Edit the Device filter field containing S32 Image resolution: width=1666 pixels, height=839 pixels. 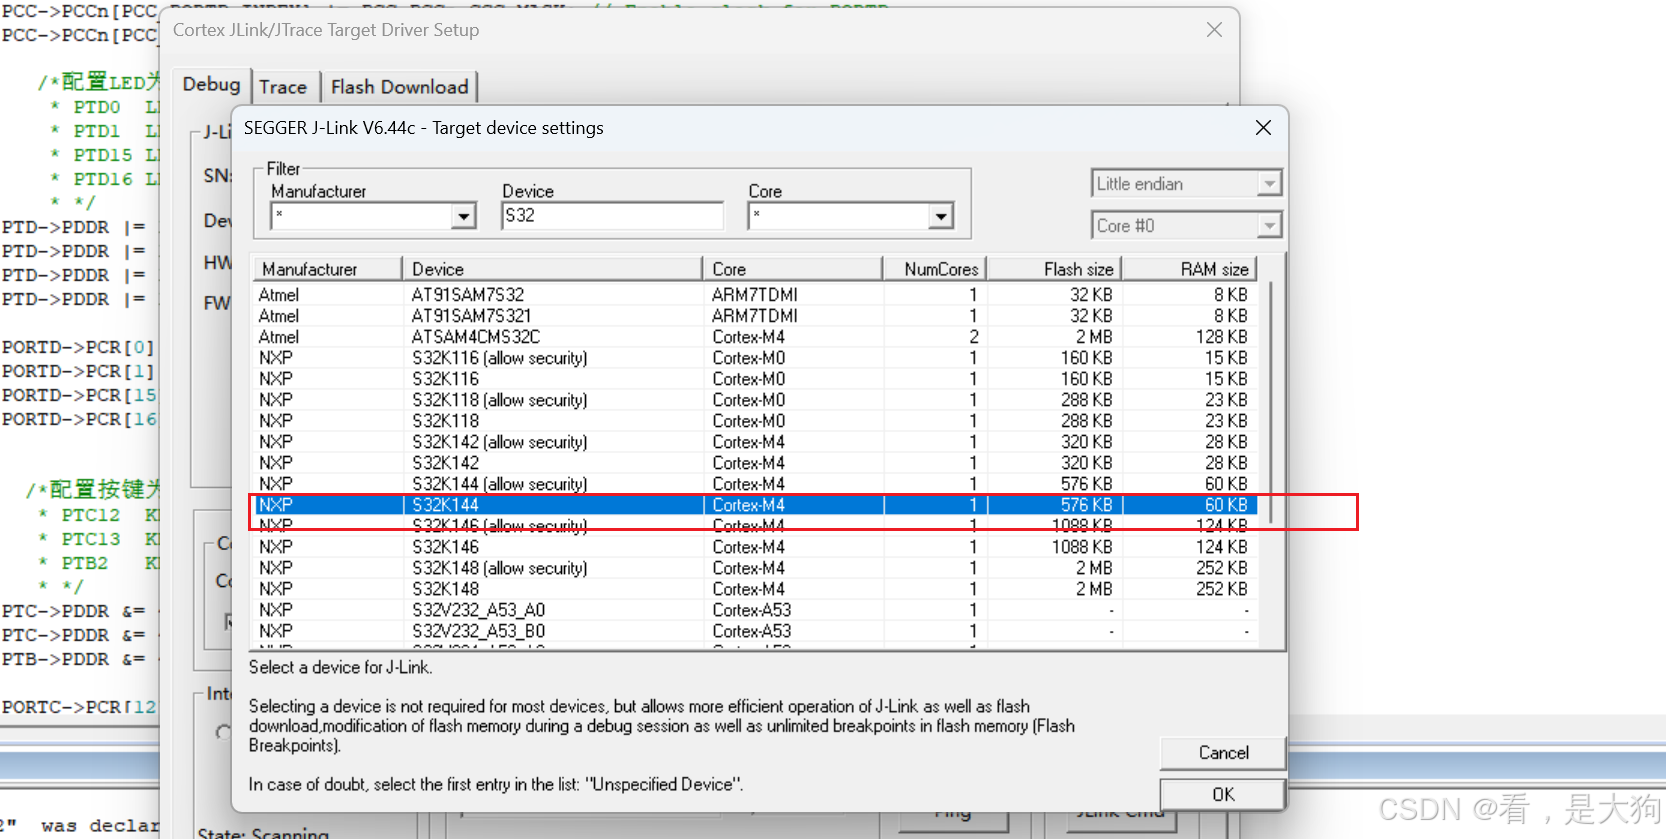click(x=612, y=216)
